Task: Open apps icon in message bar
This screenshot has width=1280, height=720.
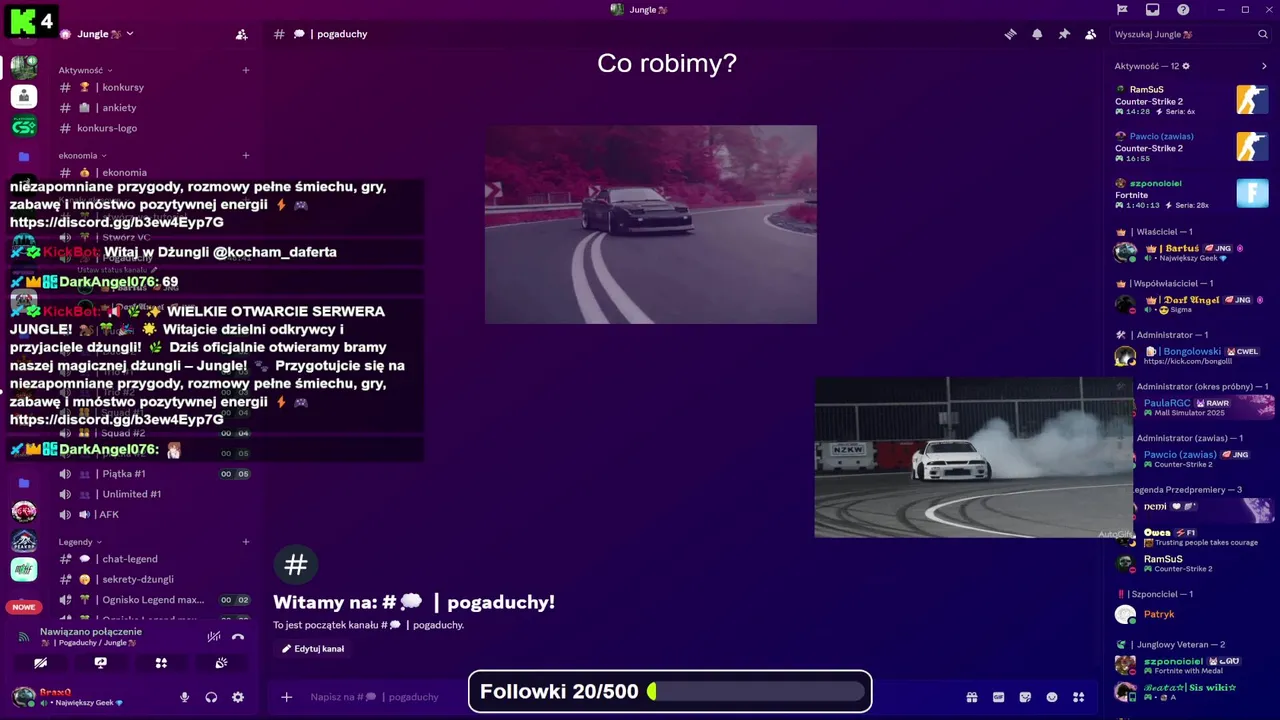Action: click(1078, 697)
